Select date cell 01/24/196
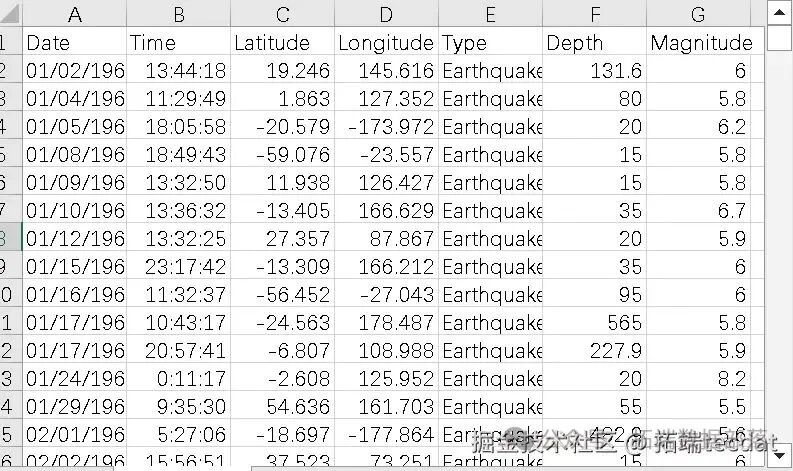This screenshot has height=471, width=793. point(74,378)
